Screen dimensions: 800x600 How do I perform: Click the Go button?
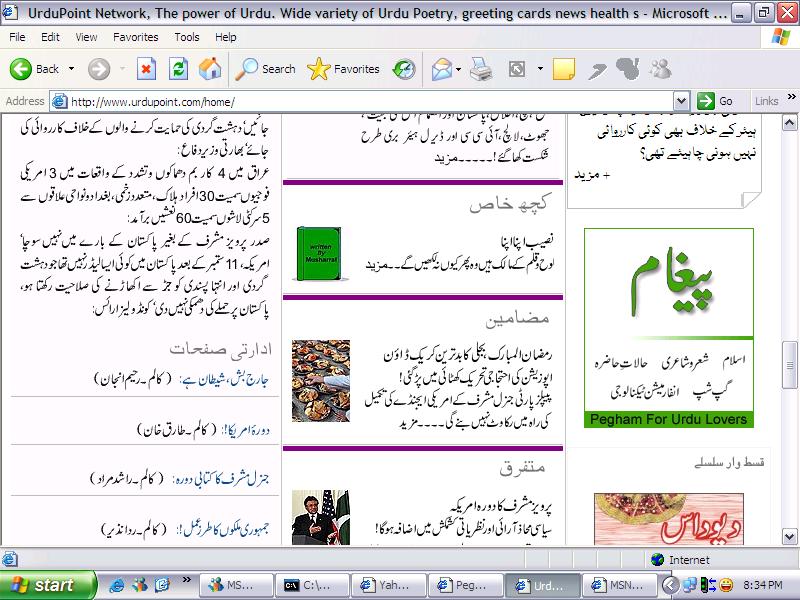coord(715,101)
